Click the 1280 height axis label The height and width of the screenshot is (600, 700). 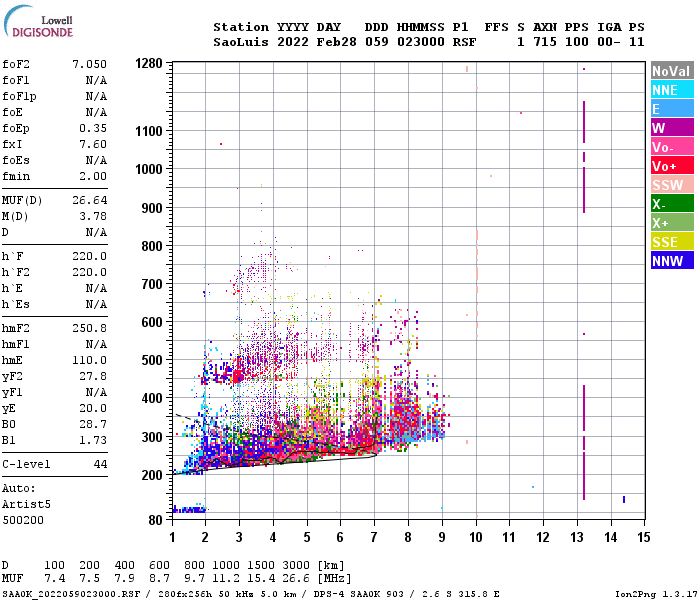(x=149, y=63)
